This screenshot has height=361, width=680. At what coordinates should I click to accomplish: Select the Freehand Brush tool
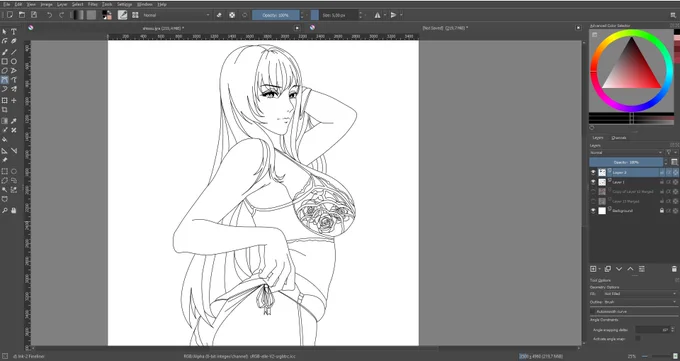pyautogui.click(x=5, y=52)
